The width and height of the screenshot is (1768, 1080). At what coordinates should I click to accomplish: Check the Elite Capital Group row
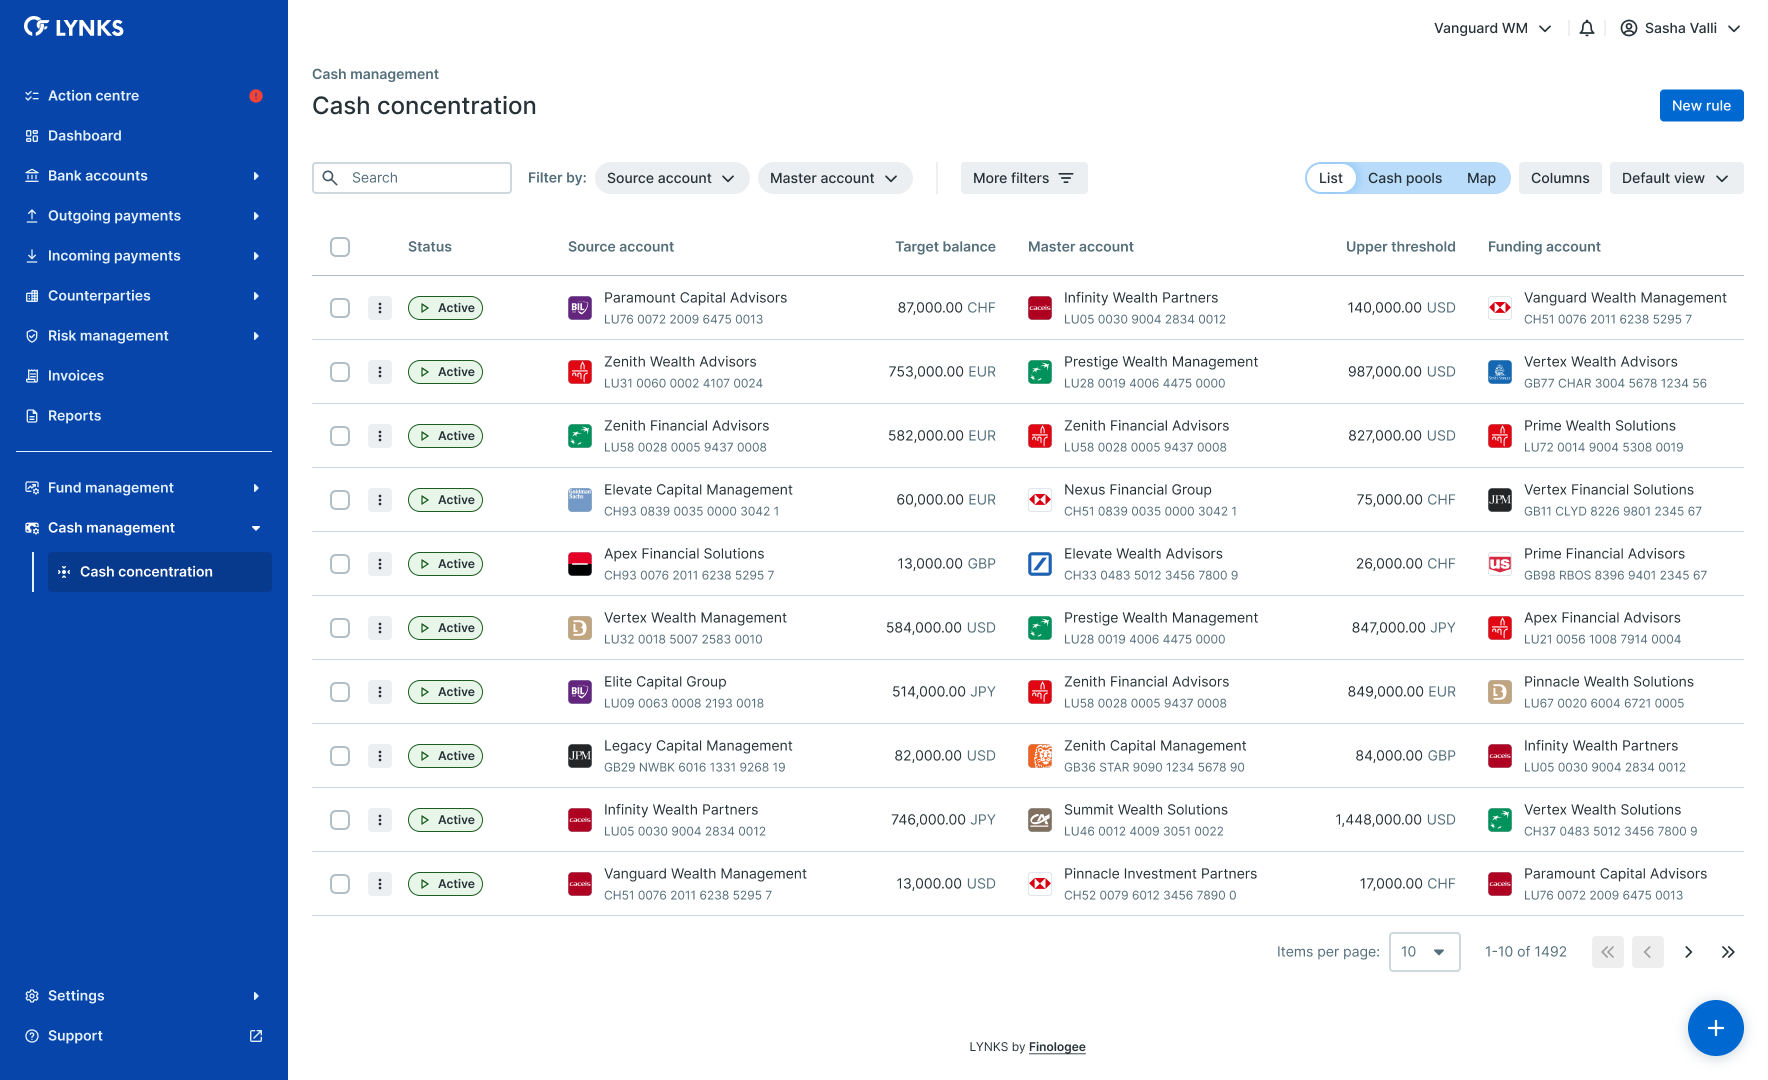point(340,692)
